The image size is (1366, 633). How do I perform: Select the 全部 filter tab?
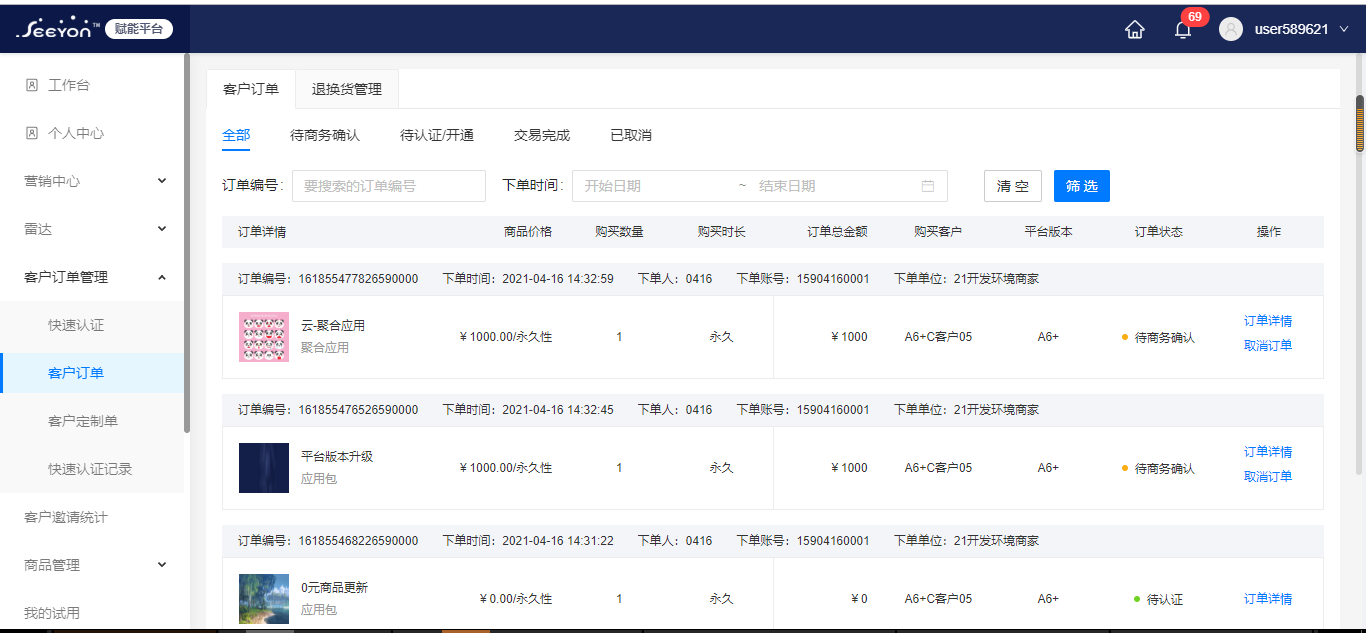tap(236, 135)
